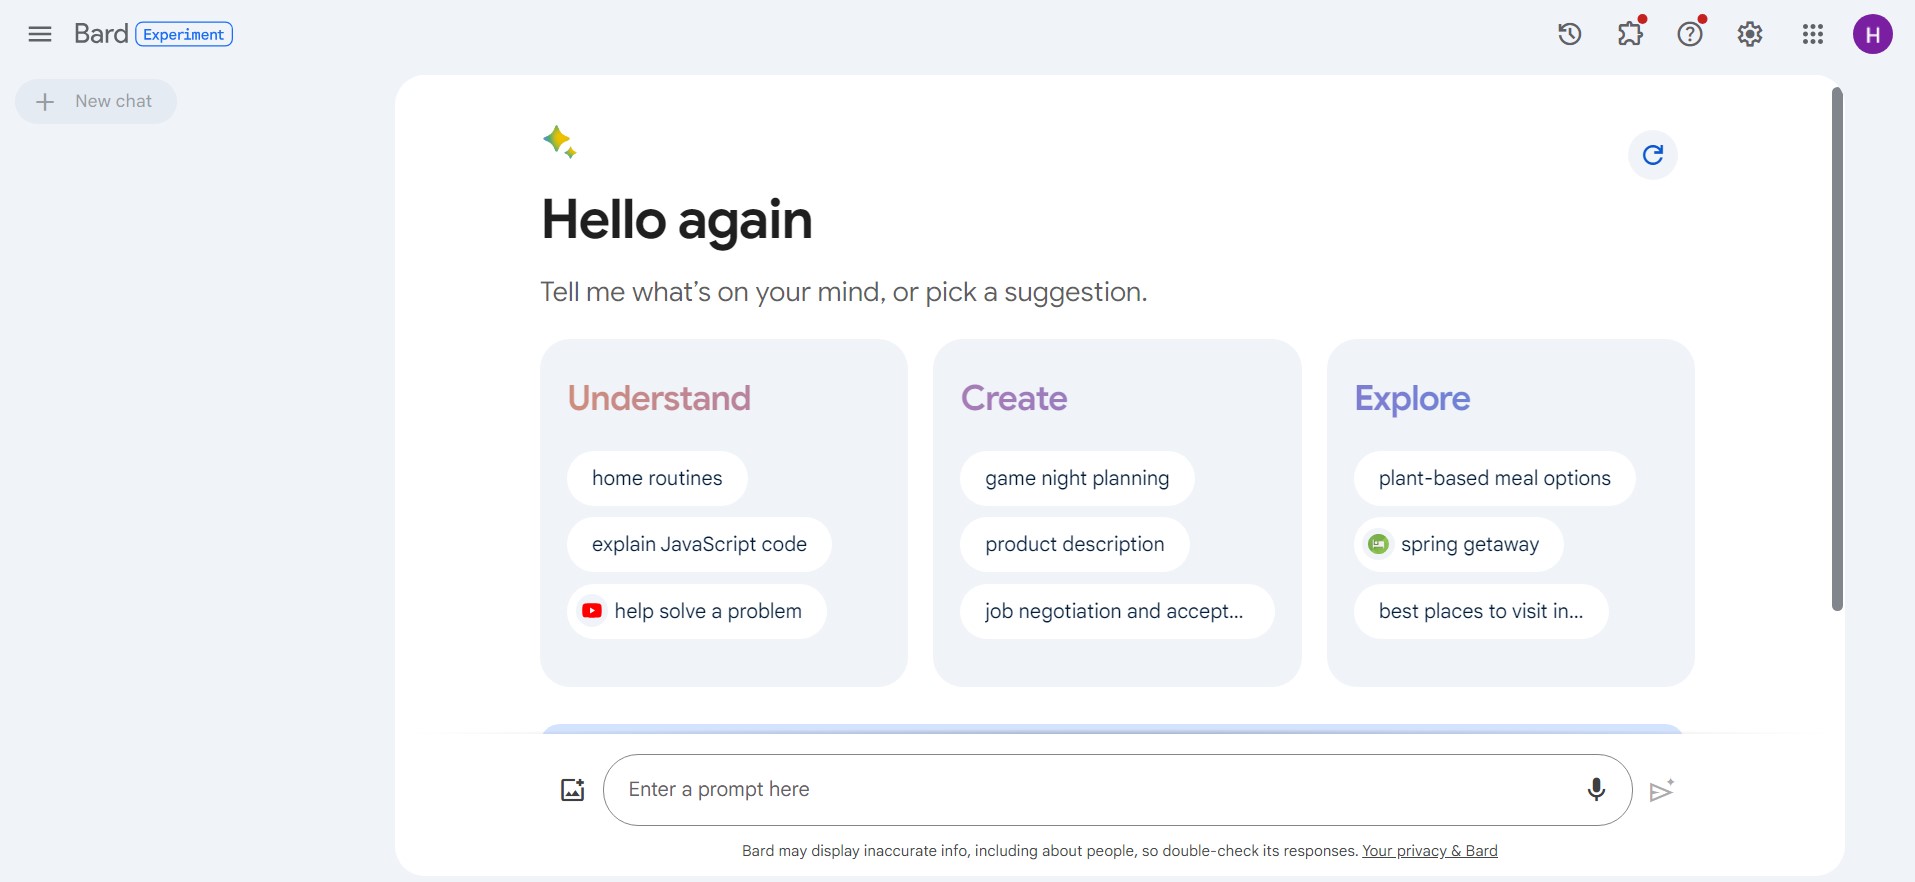This screenshot has height=882, width=1915.
Task: Open the Your privacy & Bard link
Action: pos(1429,850)
